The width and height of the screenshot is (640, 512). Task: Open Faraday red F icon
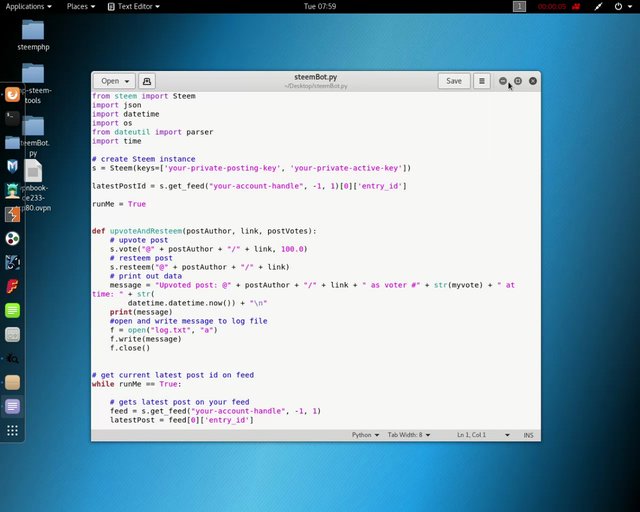12,287
